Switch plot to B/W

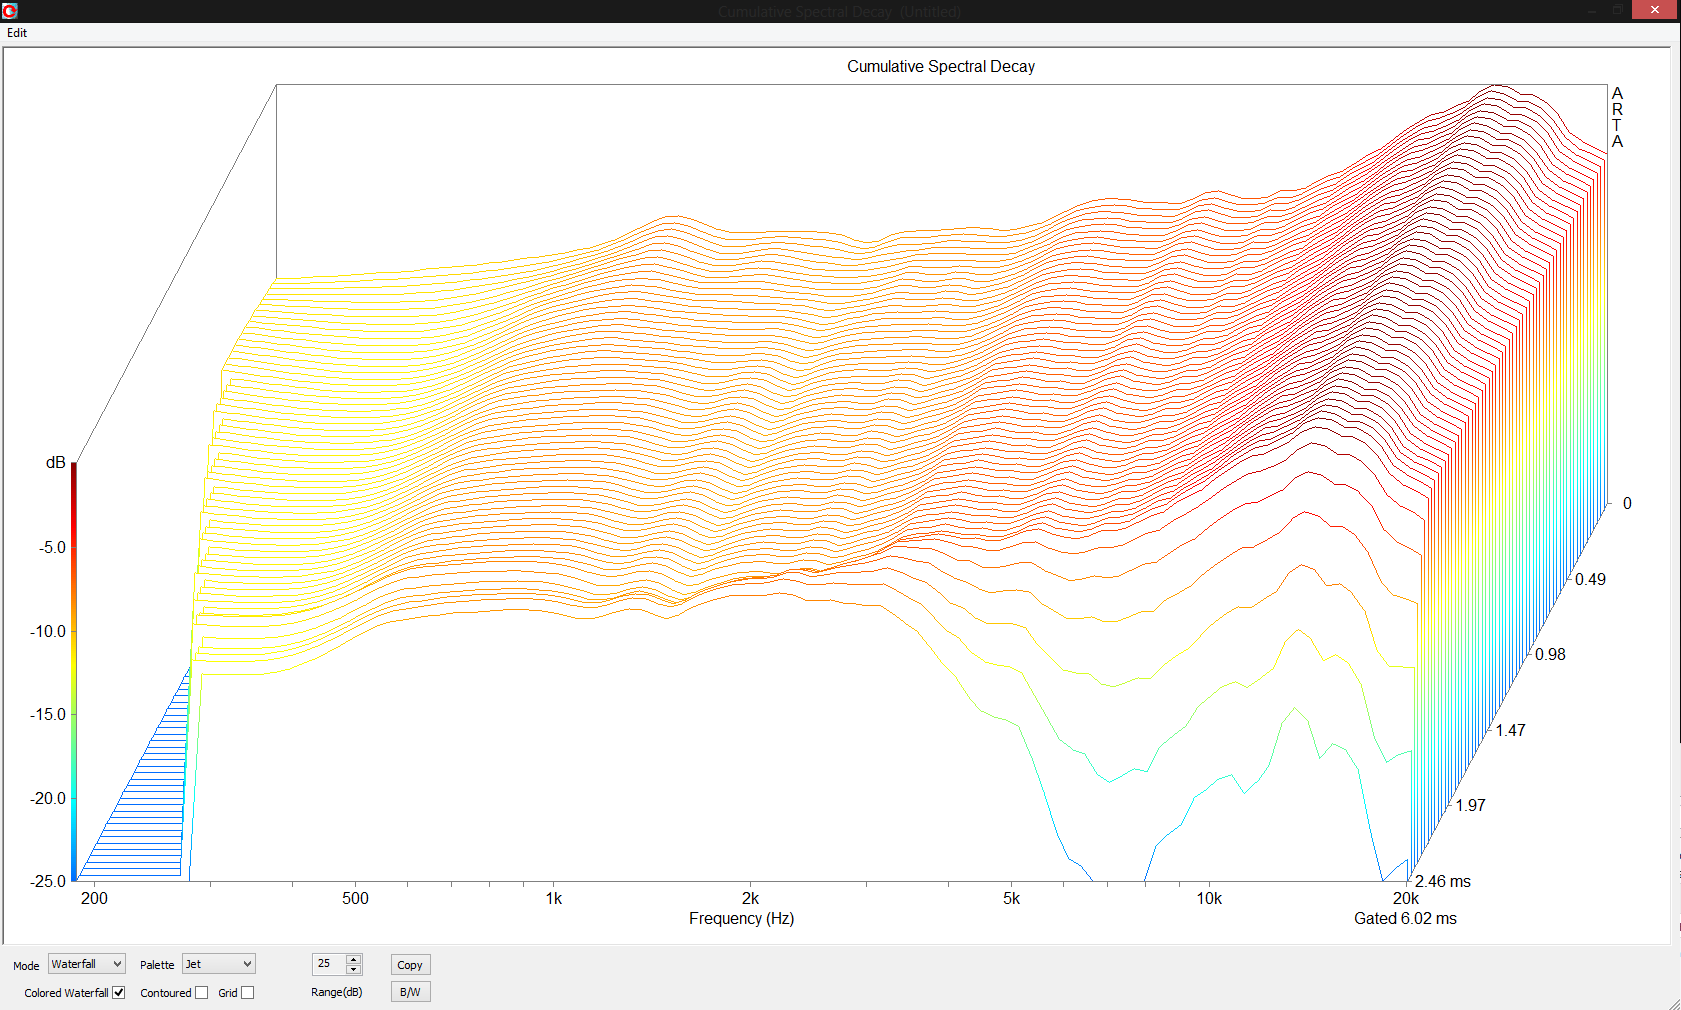coord(410,992)
